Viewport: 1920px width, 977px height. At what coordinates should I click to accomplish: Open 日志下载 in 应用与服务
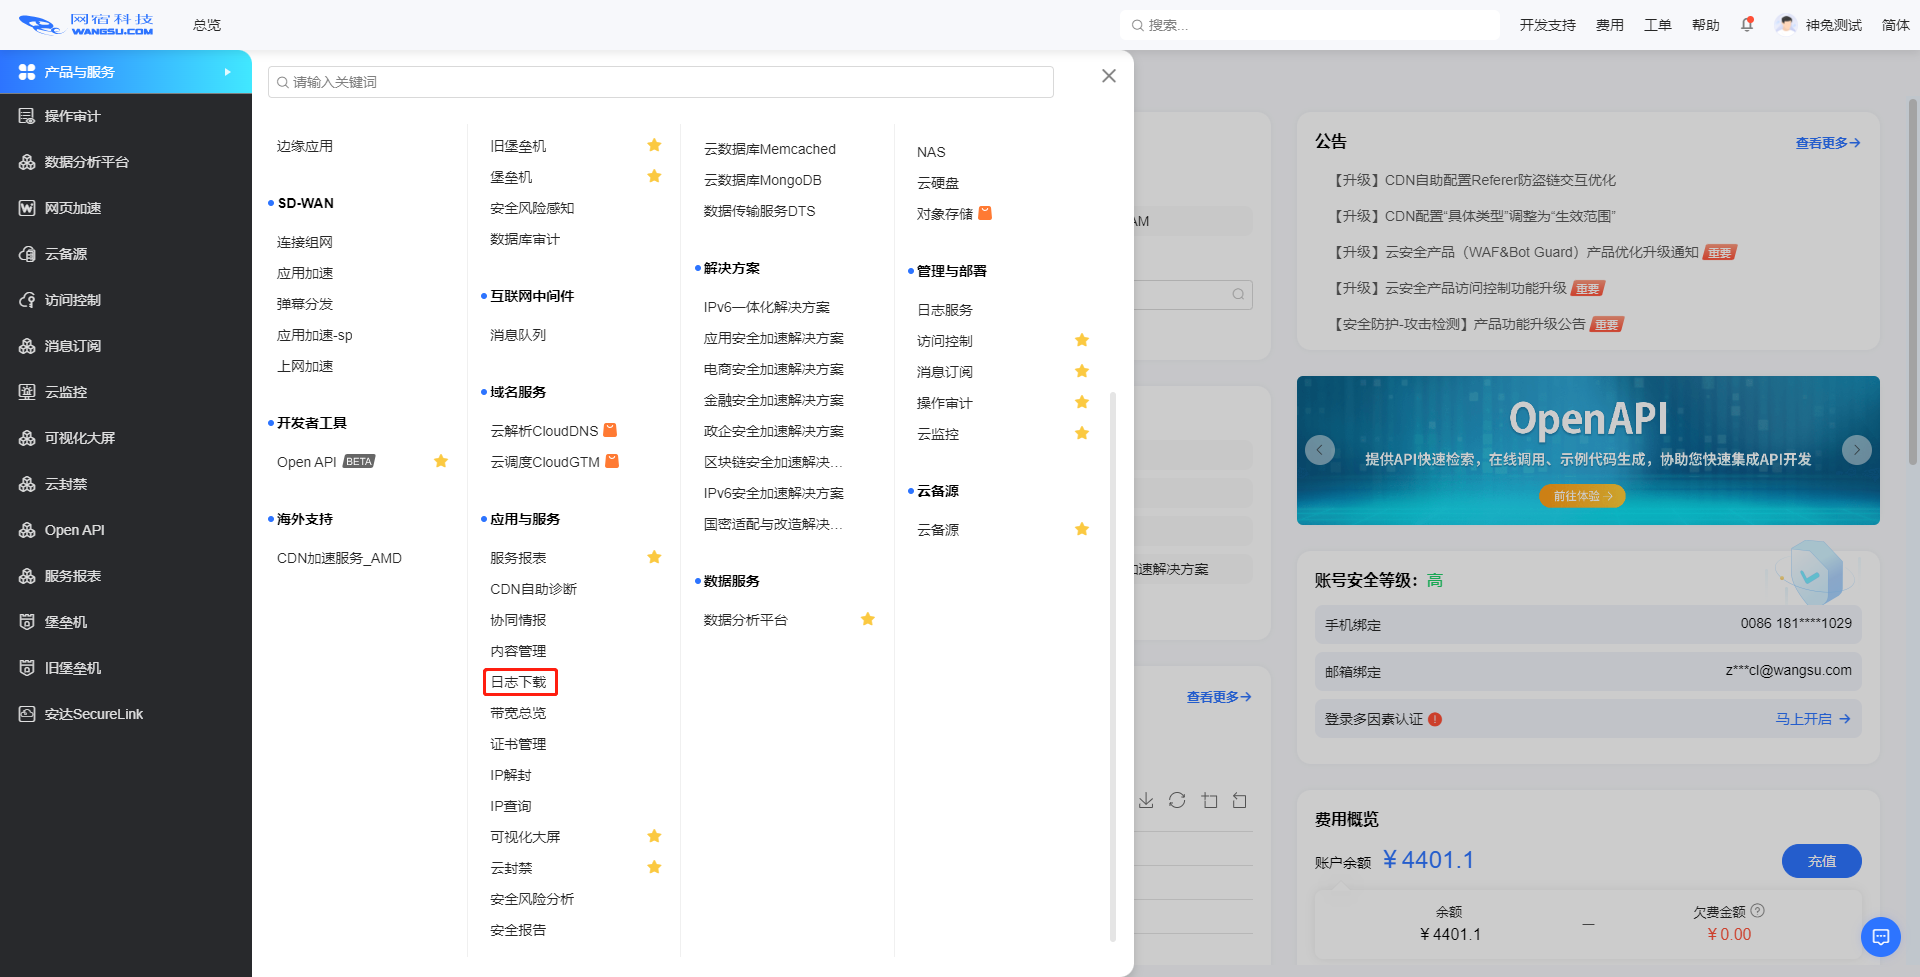click(519, 682)
